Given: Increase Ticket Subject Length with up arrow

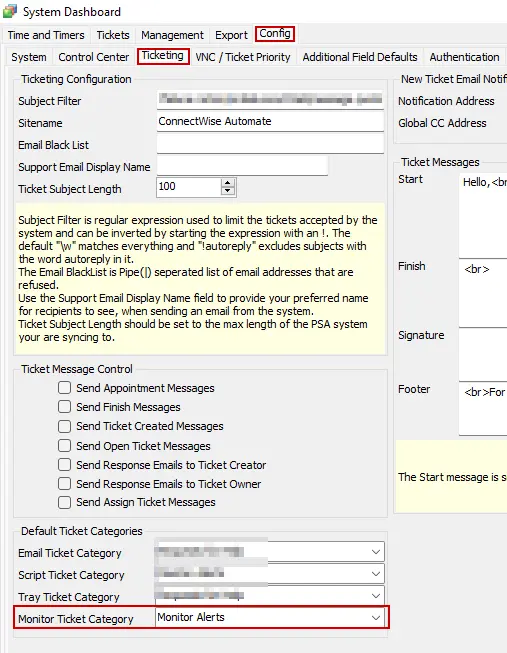Looking at the screenshot, I should coord(227,183).
